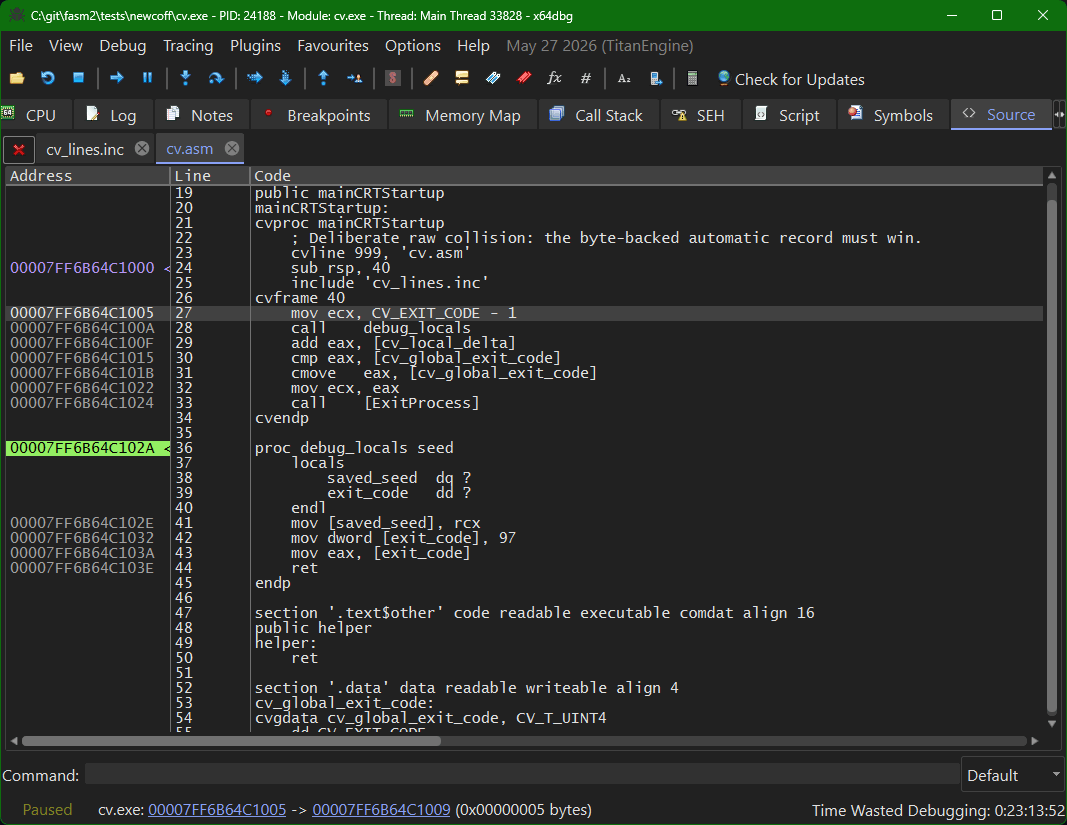Click the Code column header
This screenshot has width=1067, height=825.
pos(646,176)
